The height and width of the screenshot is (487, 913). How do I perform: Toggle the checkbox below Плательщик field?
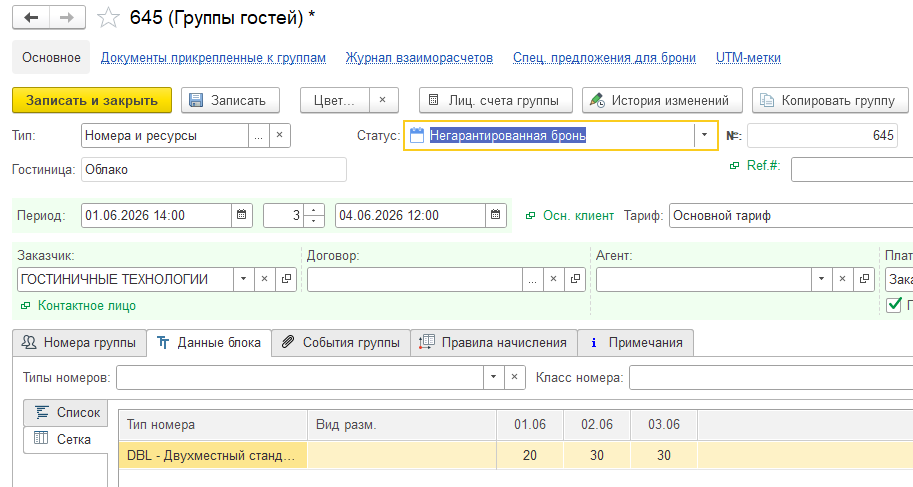pos(894,304)
